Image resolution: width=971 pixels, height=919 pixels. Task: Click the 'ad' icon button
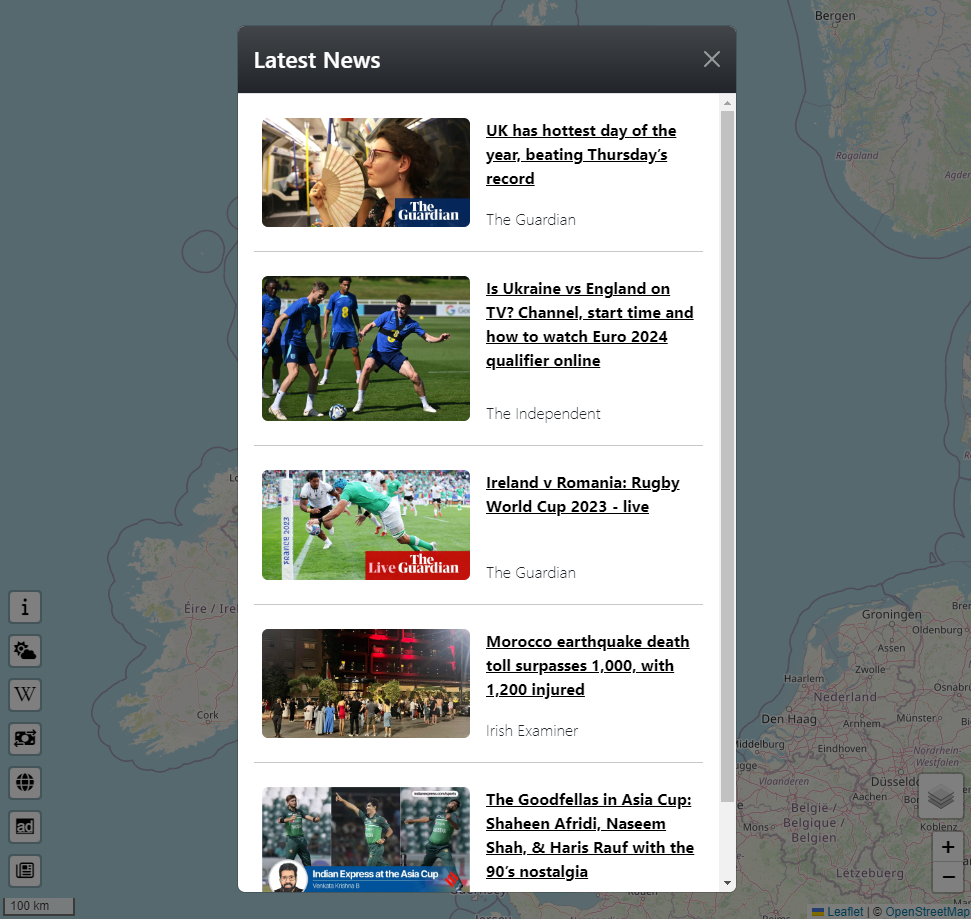point(25,826)
